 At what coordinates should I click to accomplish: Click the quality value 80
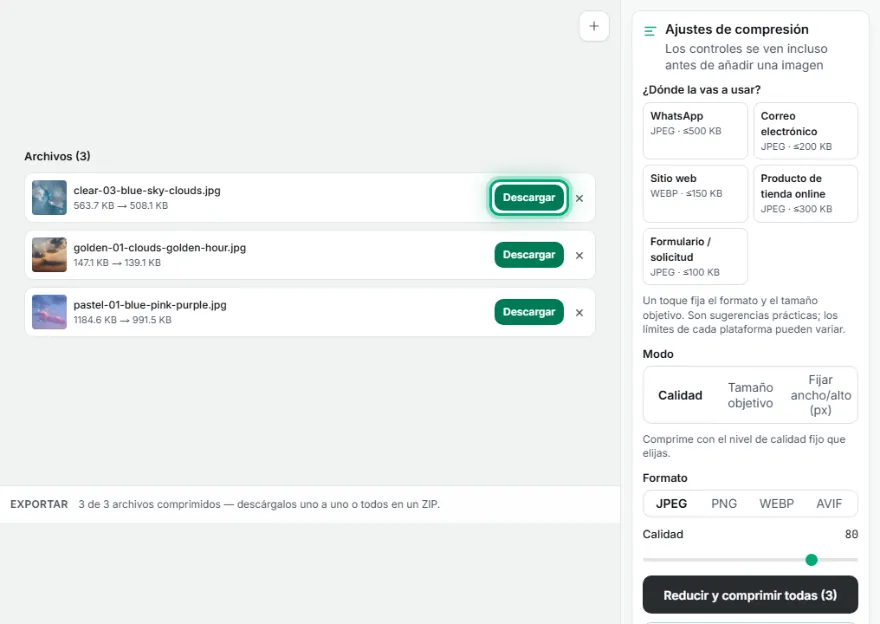pos(851,534)
